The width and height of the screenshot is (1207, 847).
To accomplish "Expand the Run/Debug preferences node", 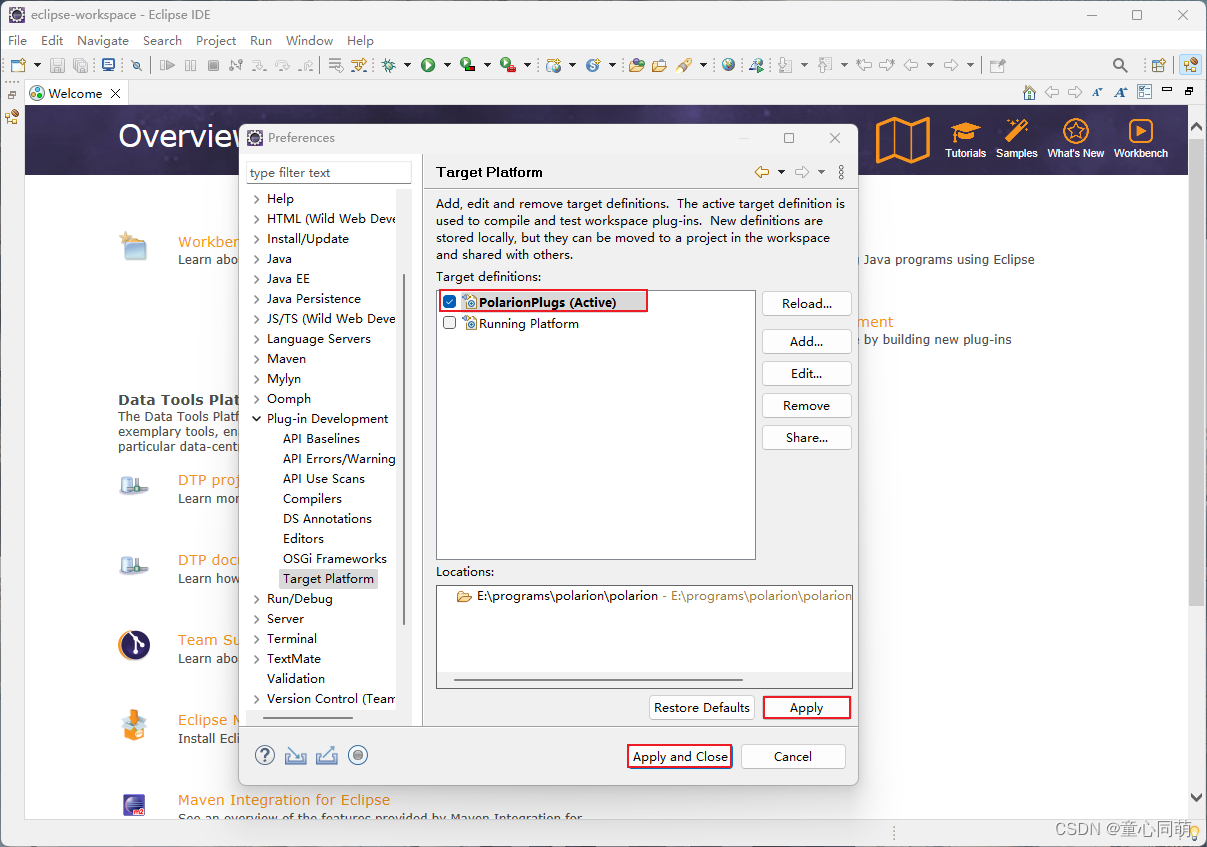I will point(257,599).
